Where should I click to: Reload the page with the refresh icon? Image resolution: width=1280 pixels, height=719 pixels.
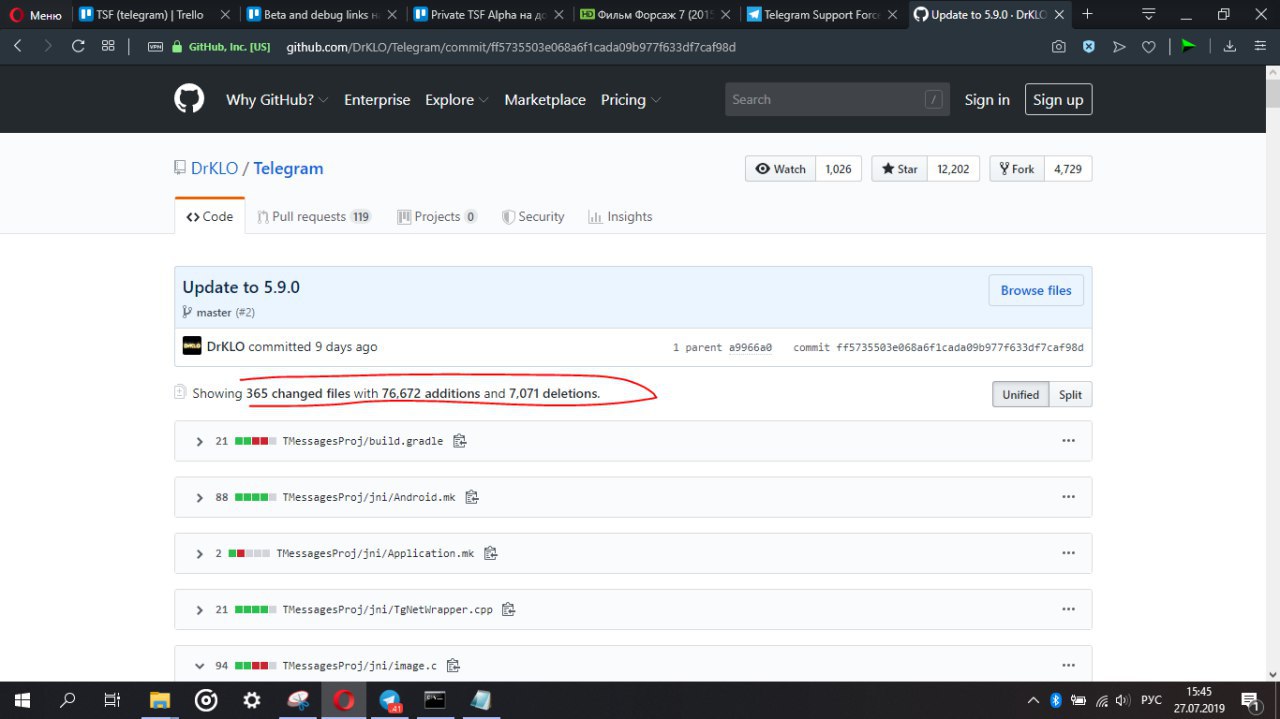(78, 46)
